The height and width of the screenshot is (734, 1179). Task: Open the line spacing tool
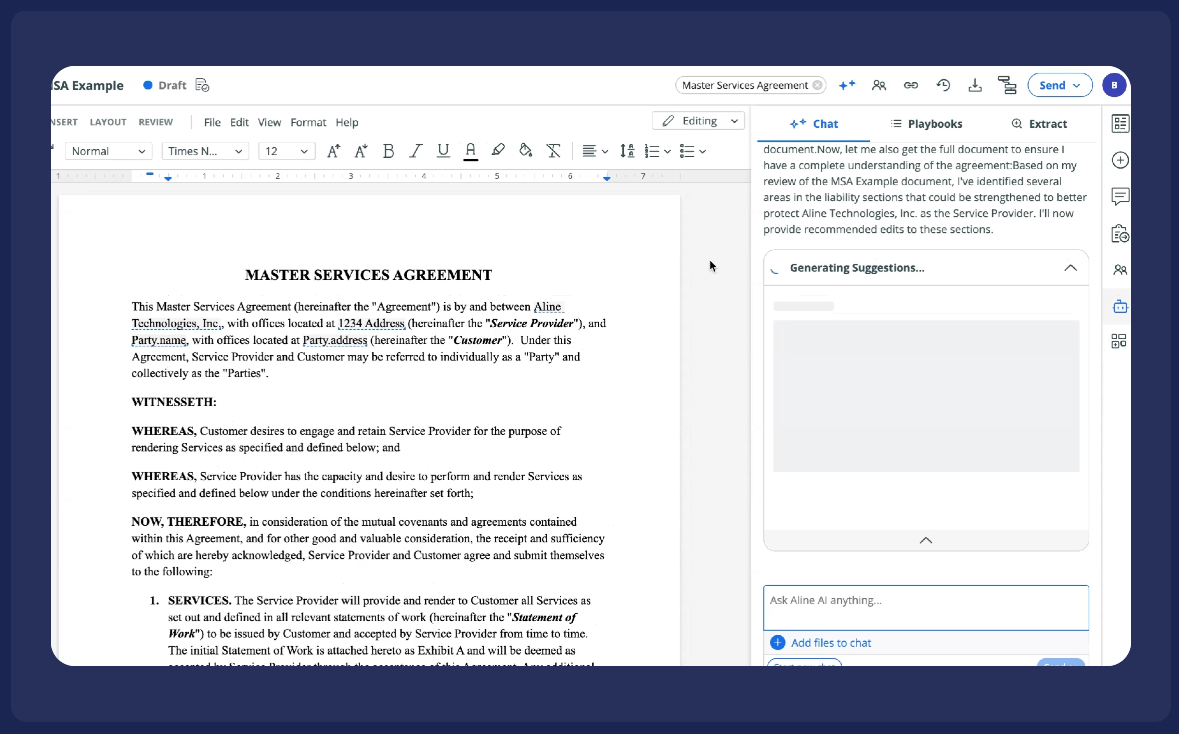click(627, 151)
